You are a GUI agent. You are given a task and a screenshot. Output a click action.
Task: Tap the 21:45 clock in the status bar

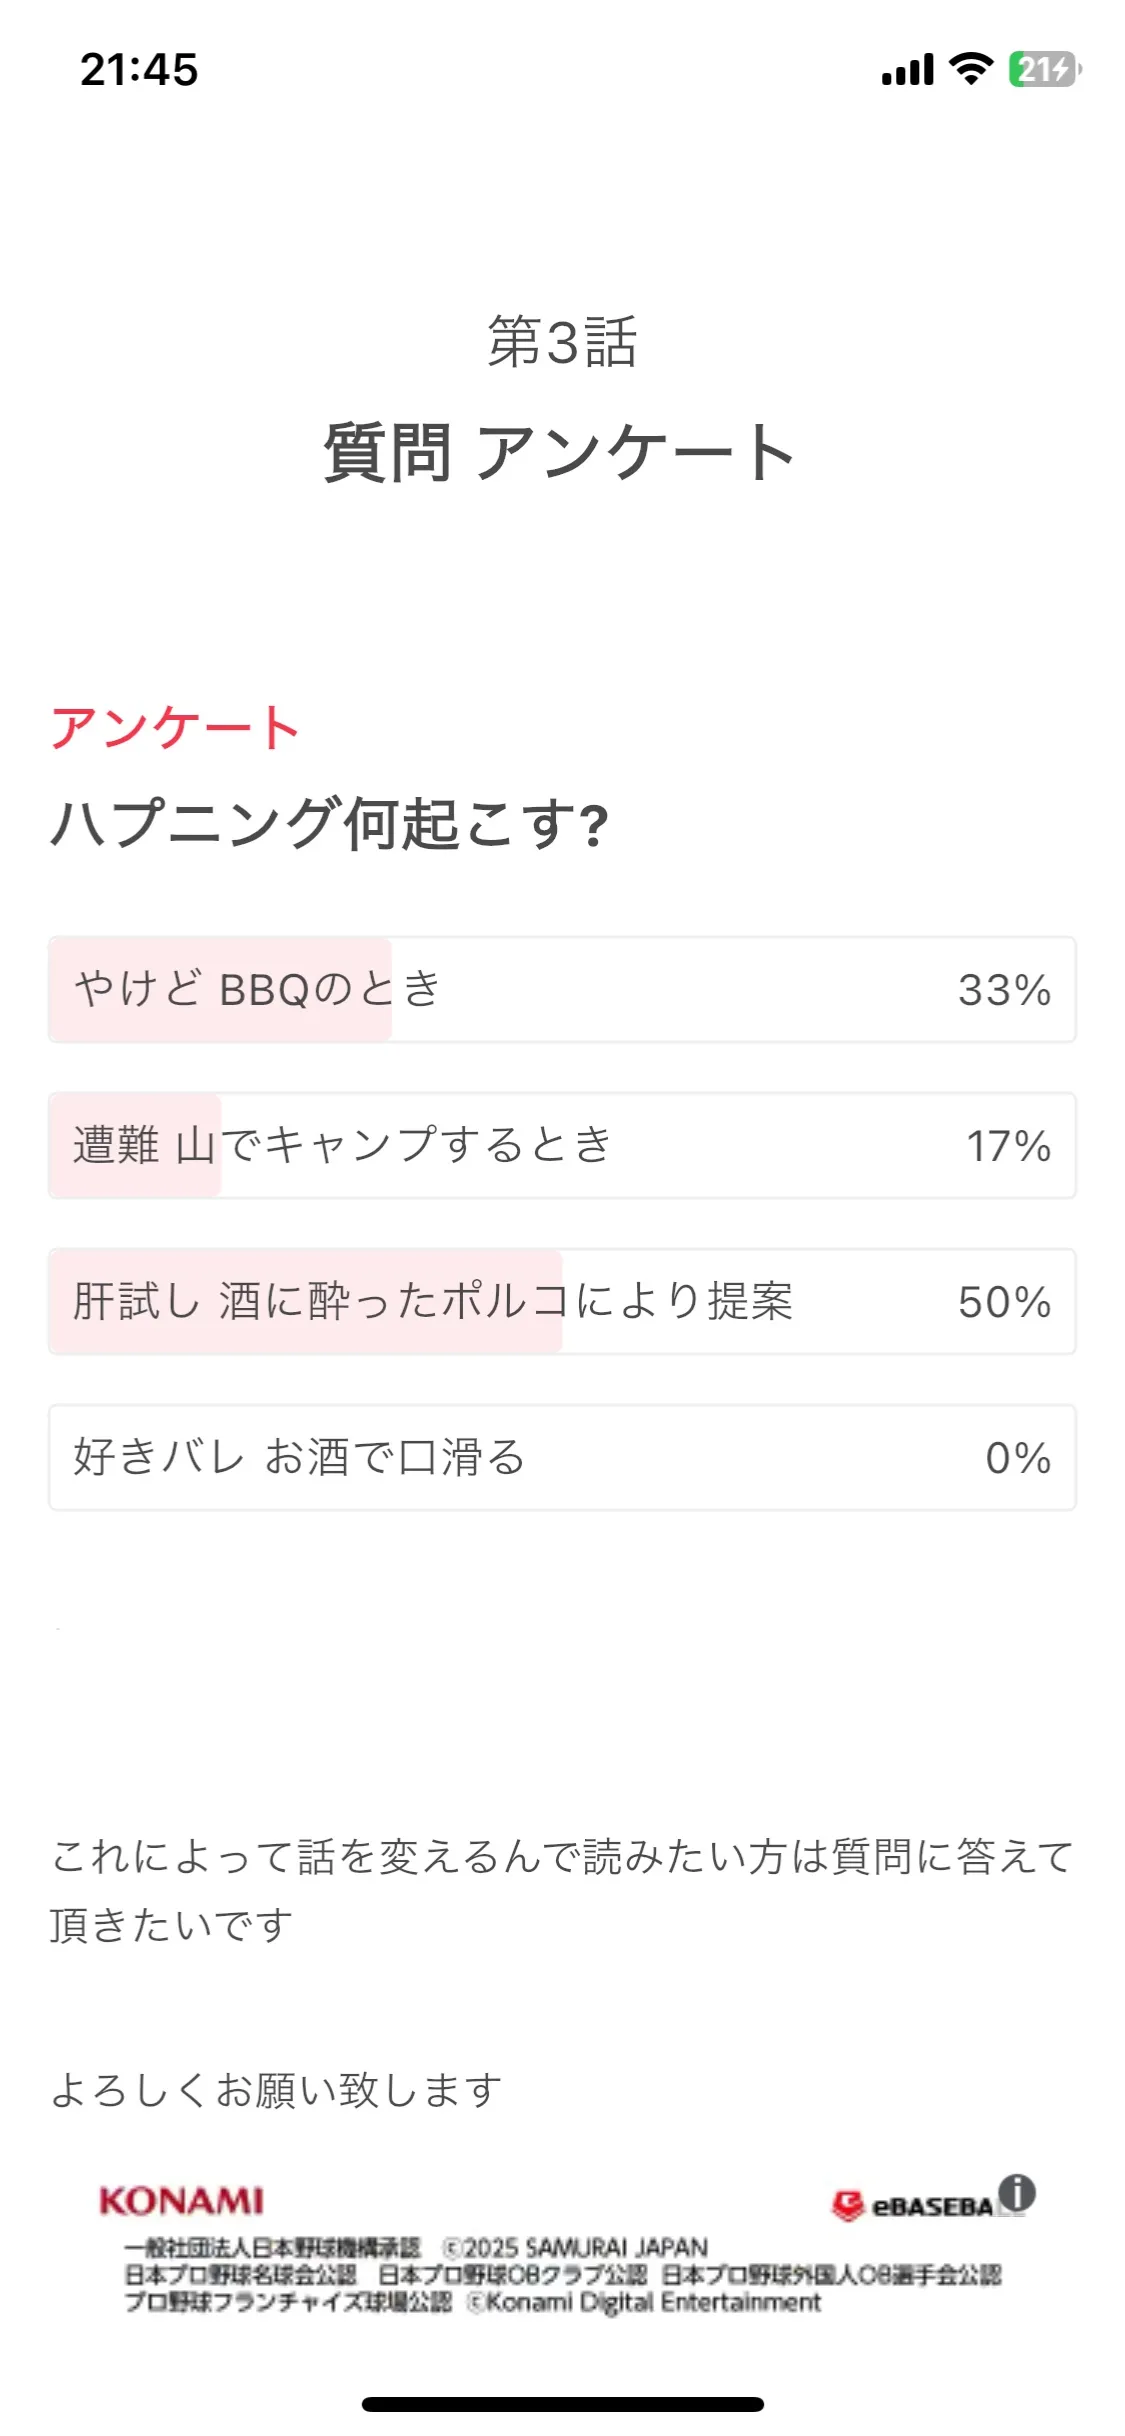point(139,70)
